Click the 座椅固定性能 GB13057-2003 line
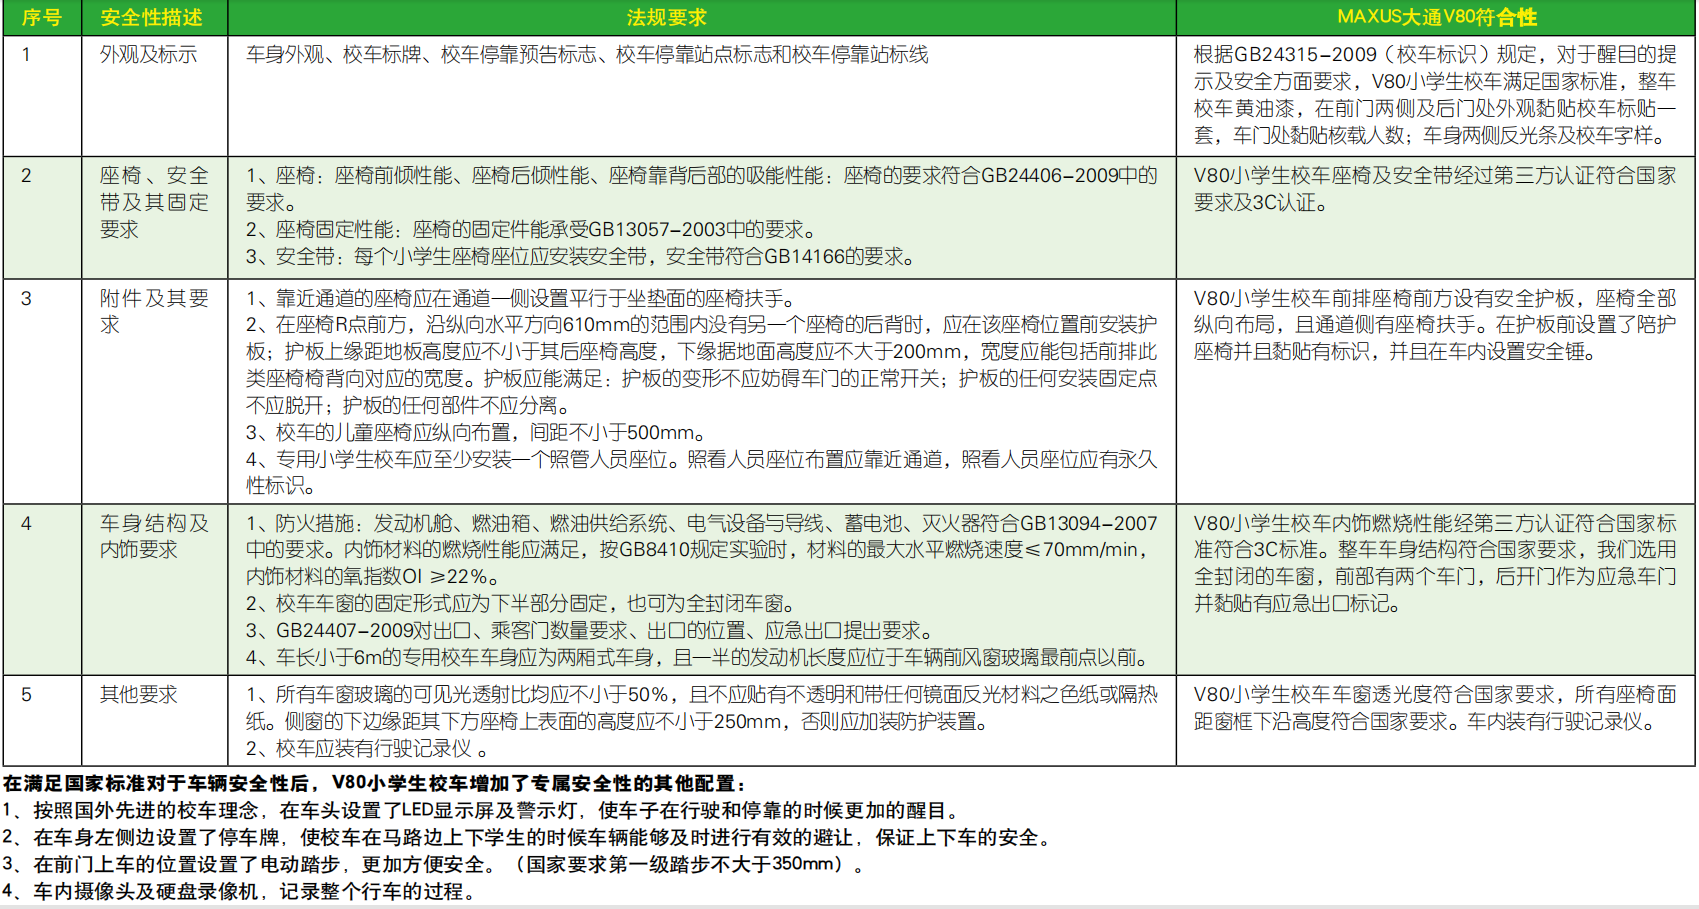1699x909 pixels. (x=531, y=230)
